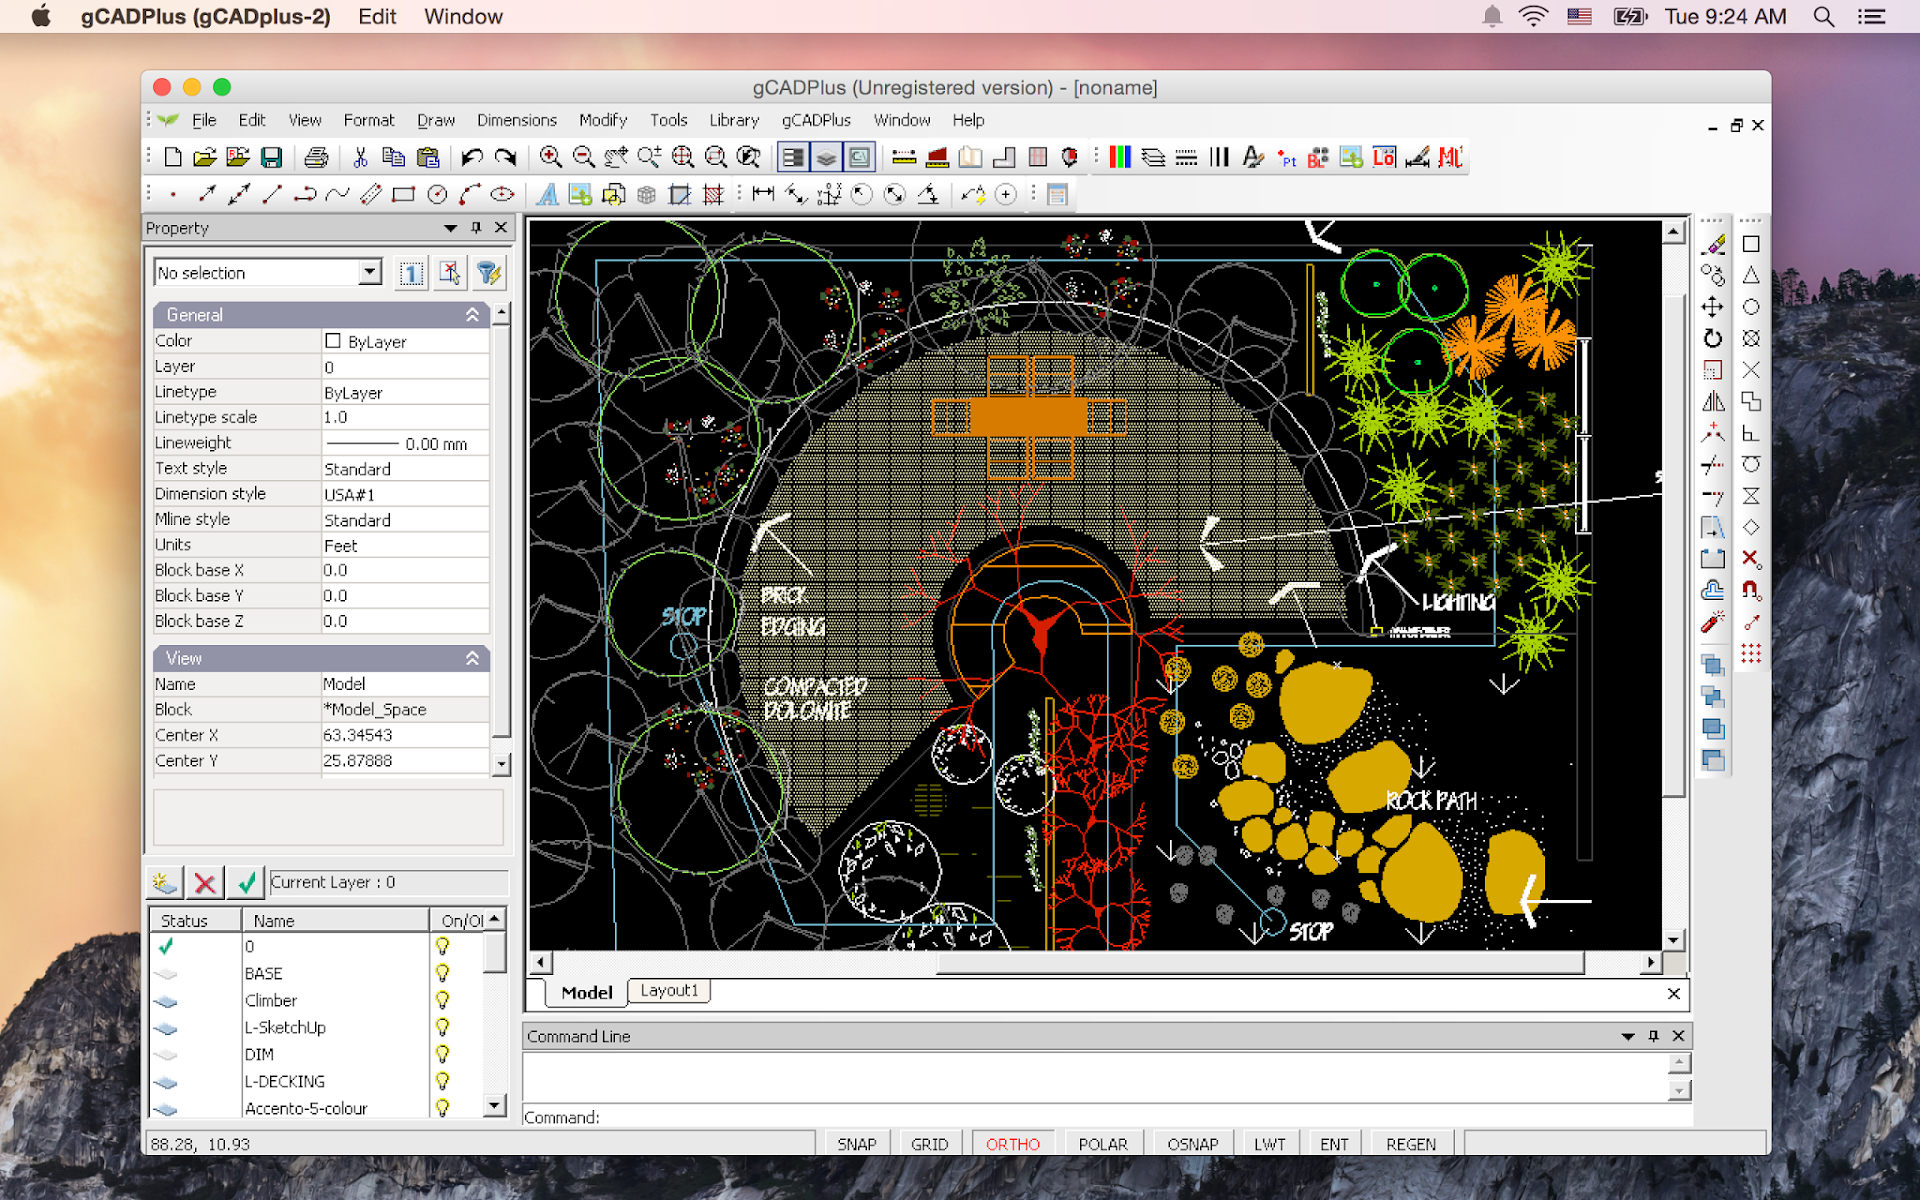Click the Redo arrow icon
Viewport: 1920px width, 1200px height.
506,157
